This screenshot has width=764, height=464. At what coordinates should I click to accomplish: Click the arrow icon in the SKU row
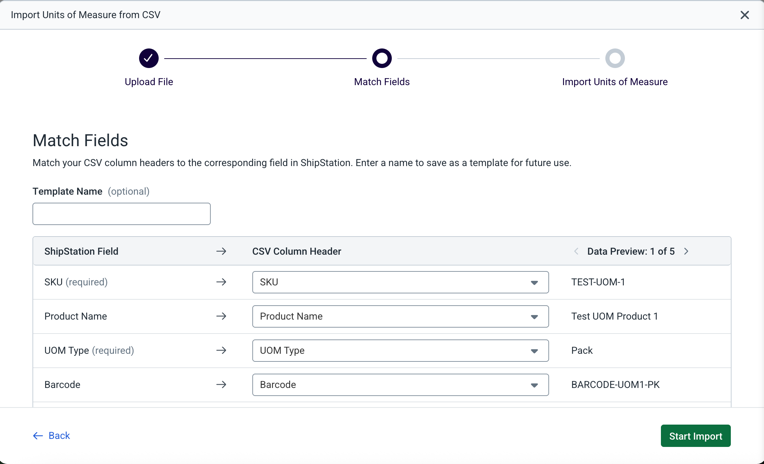[x=221, y=282]
